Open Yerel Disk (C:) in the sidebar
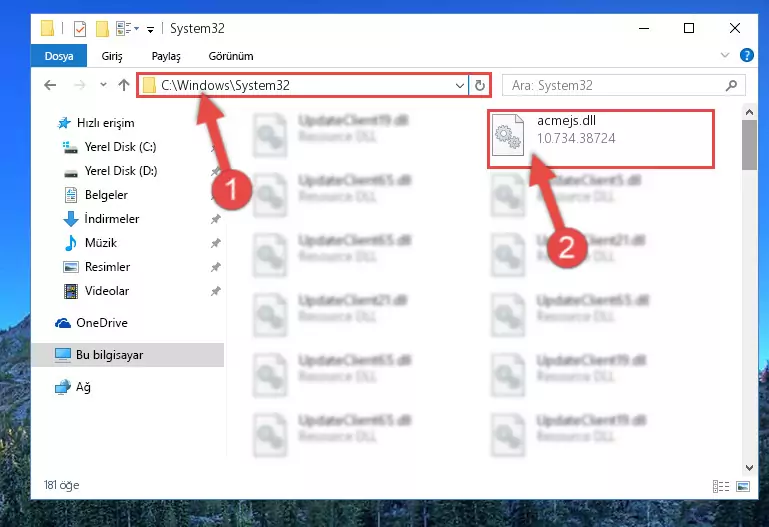The width and height of the screenshot is (769, 527). 120,147
